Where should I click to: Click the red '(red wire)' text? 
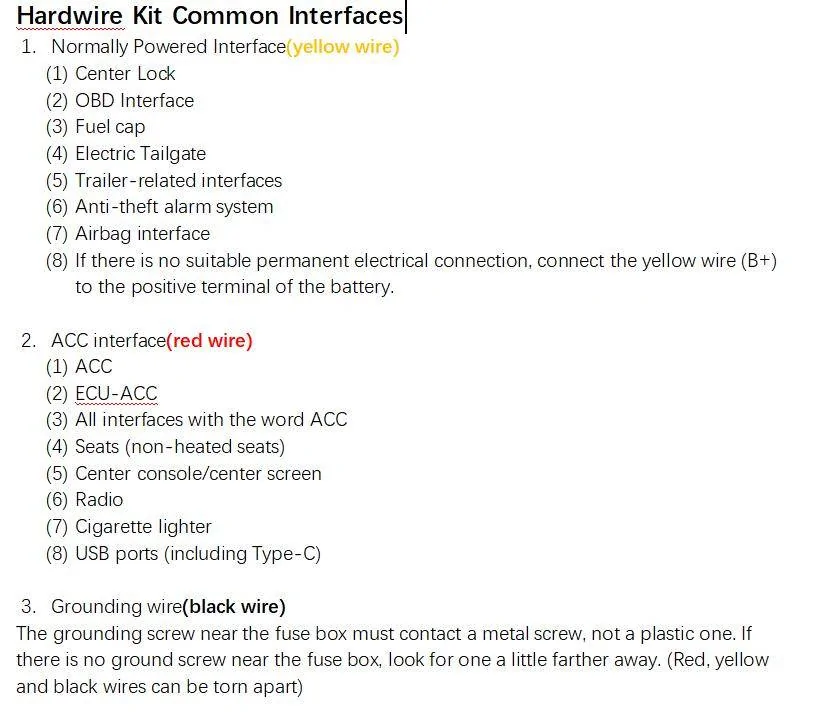click(209, 341)
